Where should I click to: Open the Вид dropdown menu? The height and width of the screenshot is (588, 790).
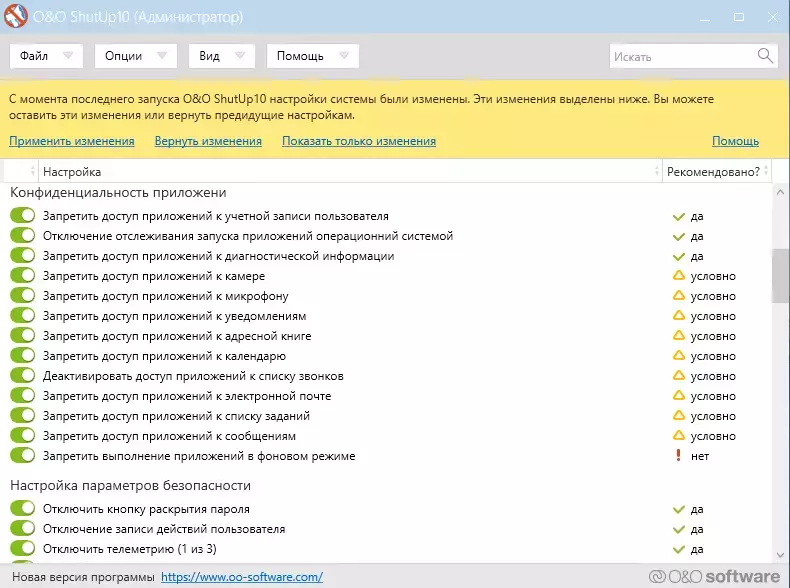(222, 56)
